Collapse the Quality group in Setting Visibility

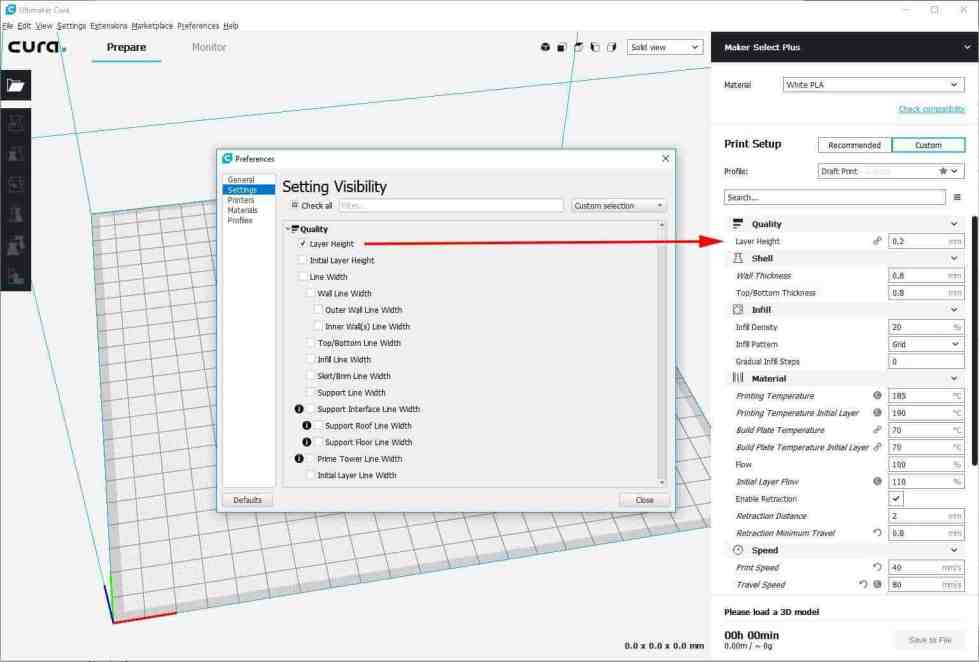point(288,229)
